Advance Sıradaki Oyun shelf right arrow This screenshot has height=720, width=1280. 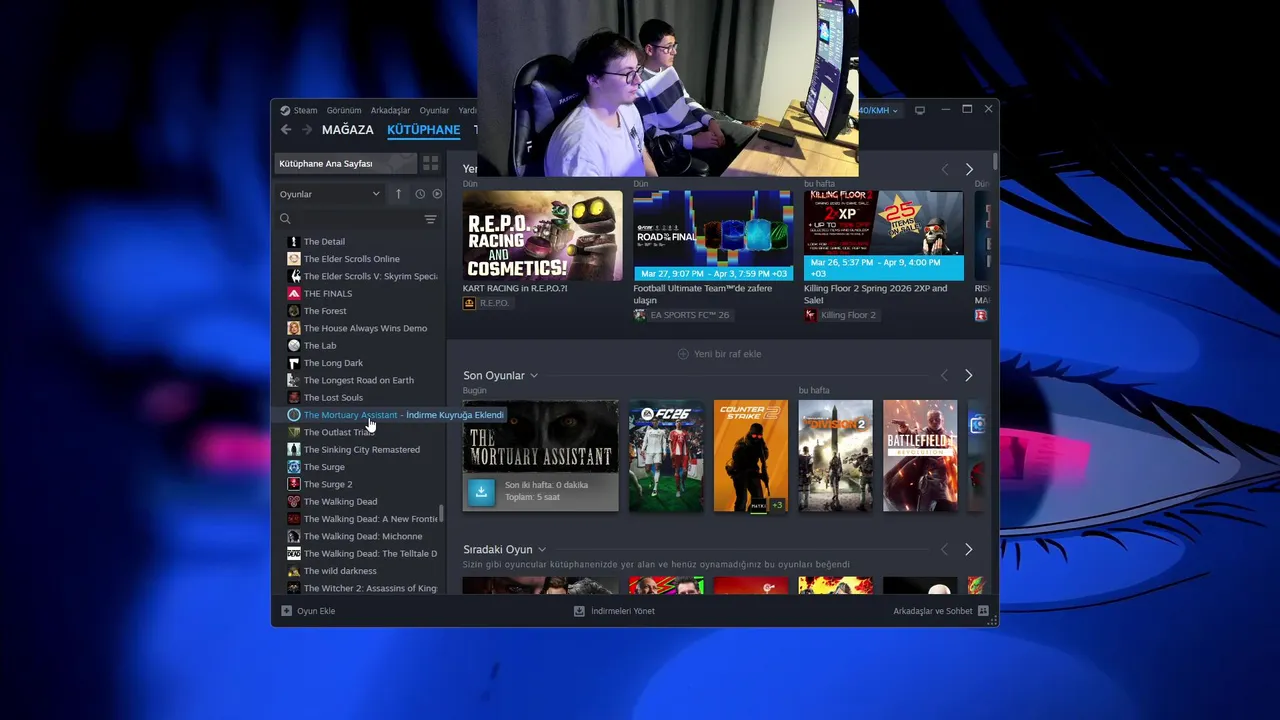point(968,550)
